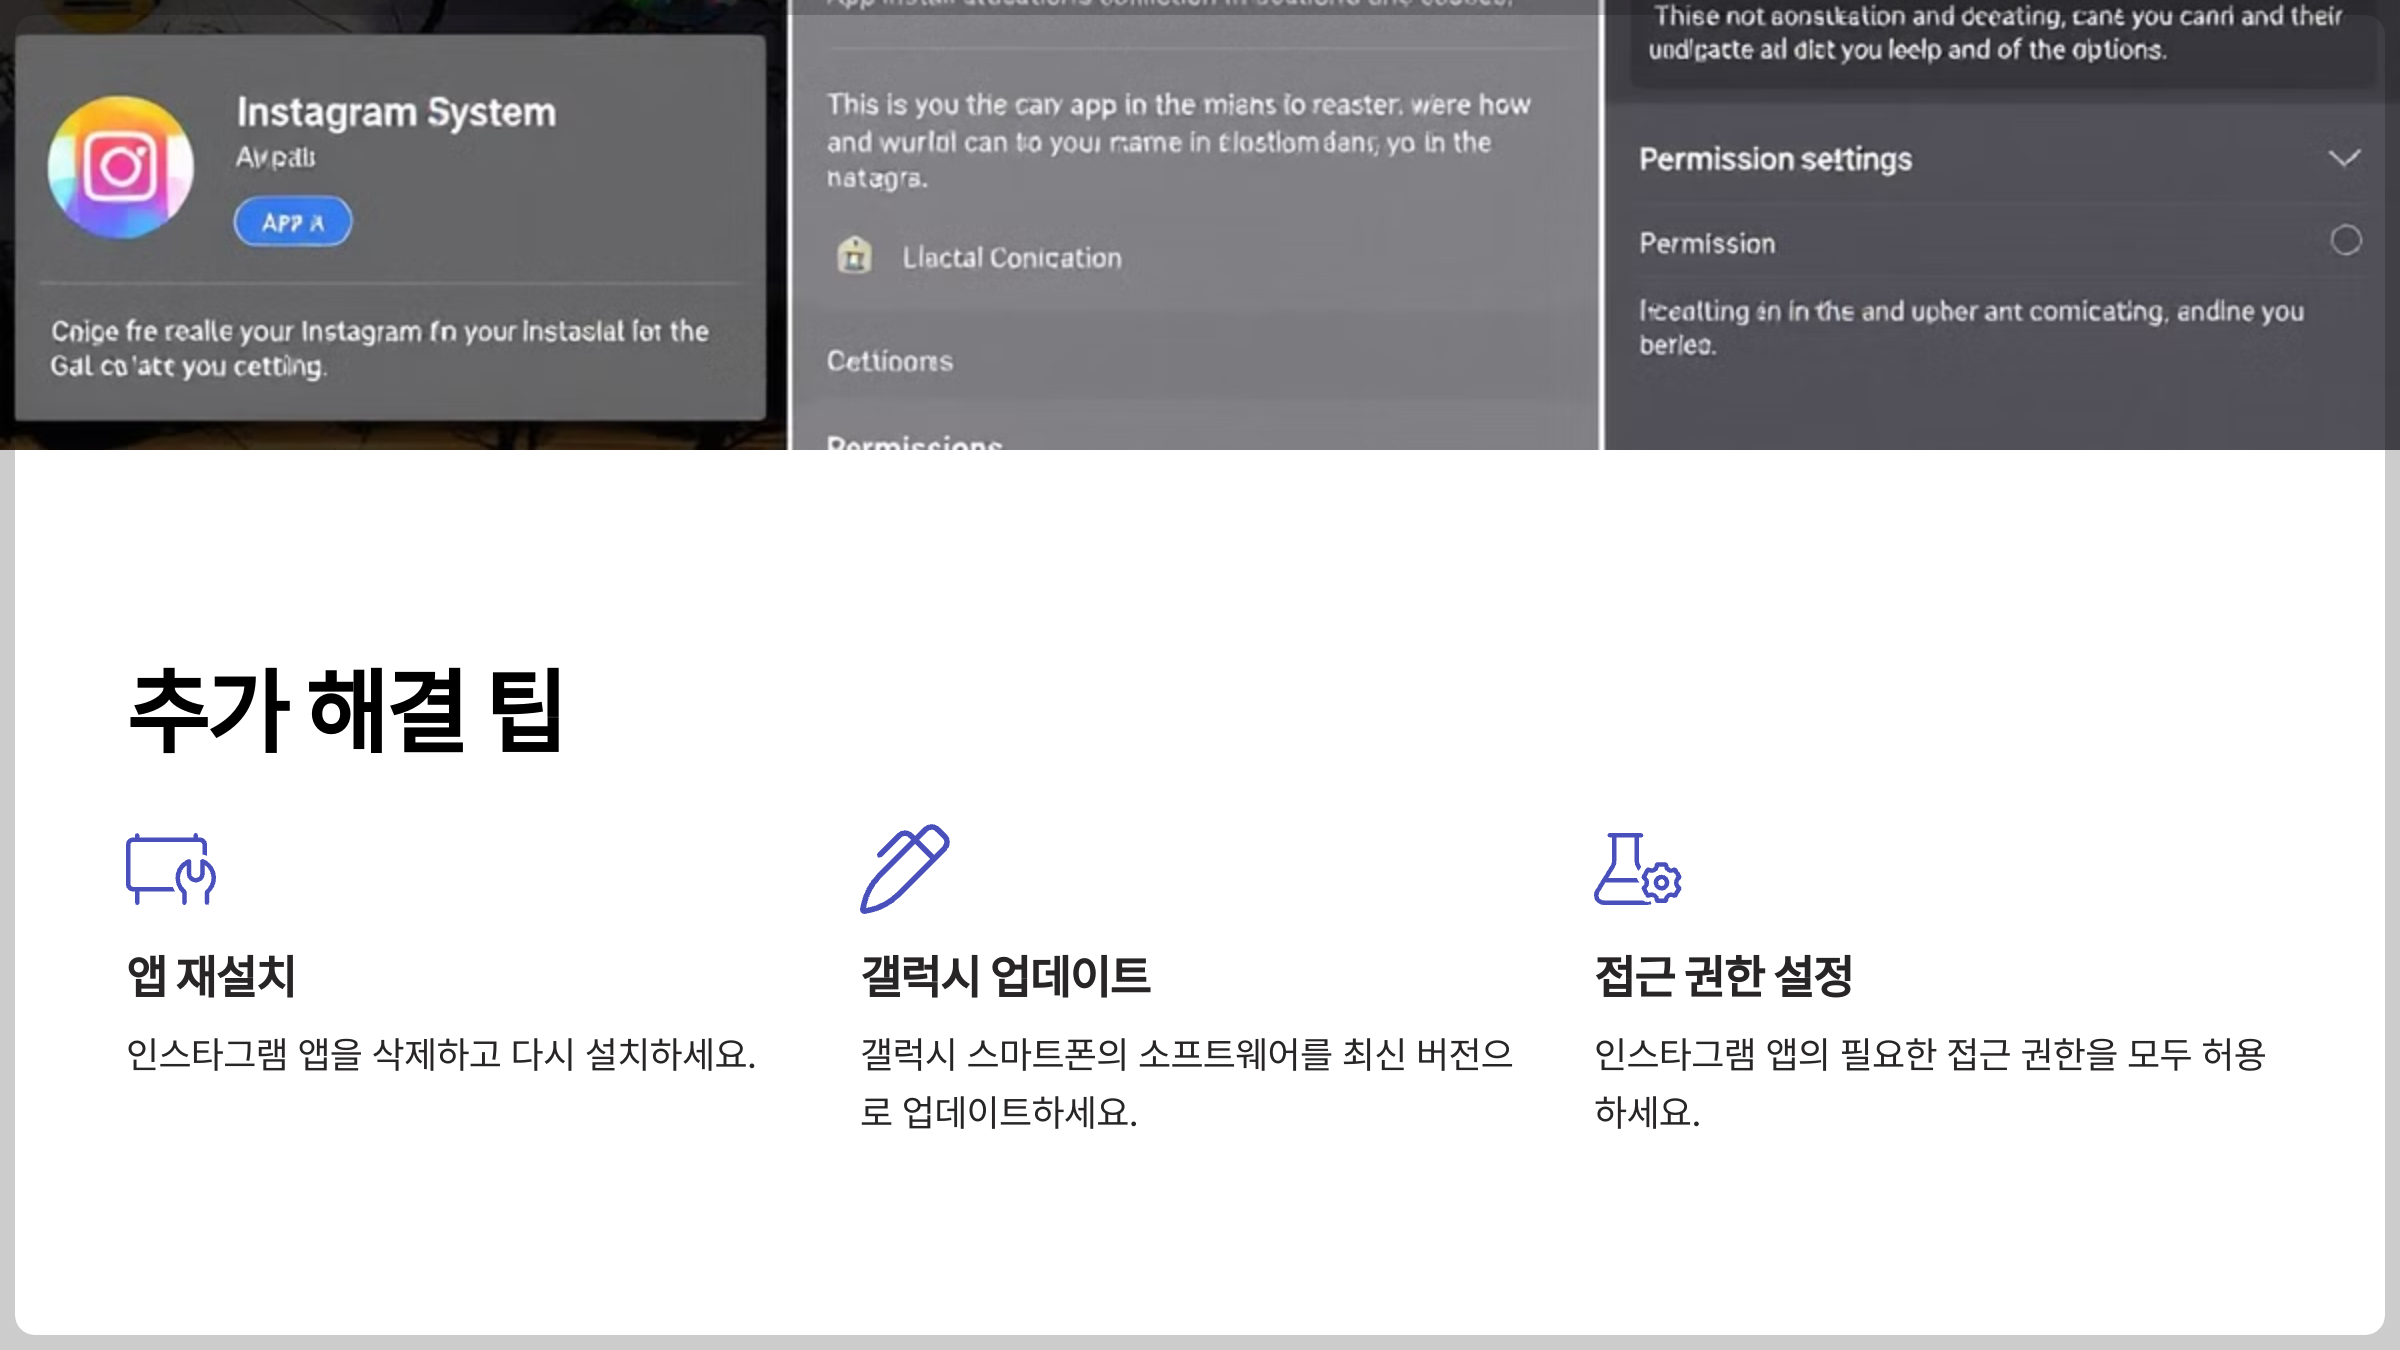Screen dimensions: 2400x1350
Task: Expand the Permission settings chevron
Action: [x=2344, y=158]
